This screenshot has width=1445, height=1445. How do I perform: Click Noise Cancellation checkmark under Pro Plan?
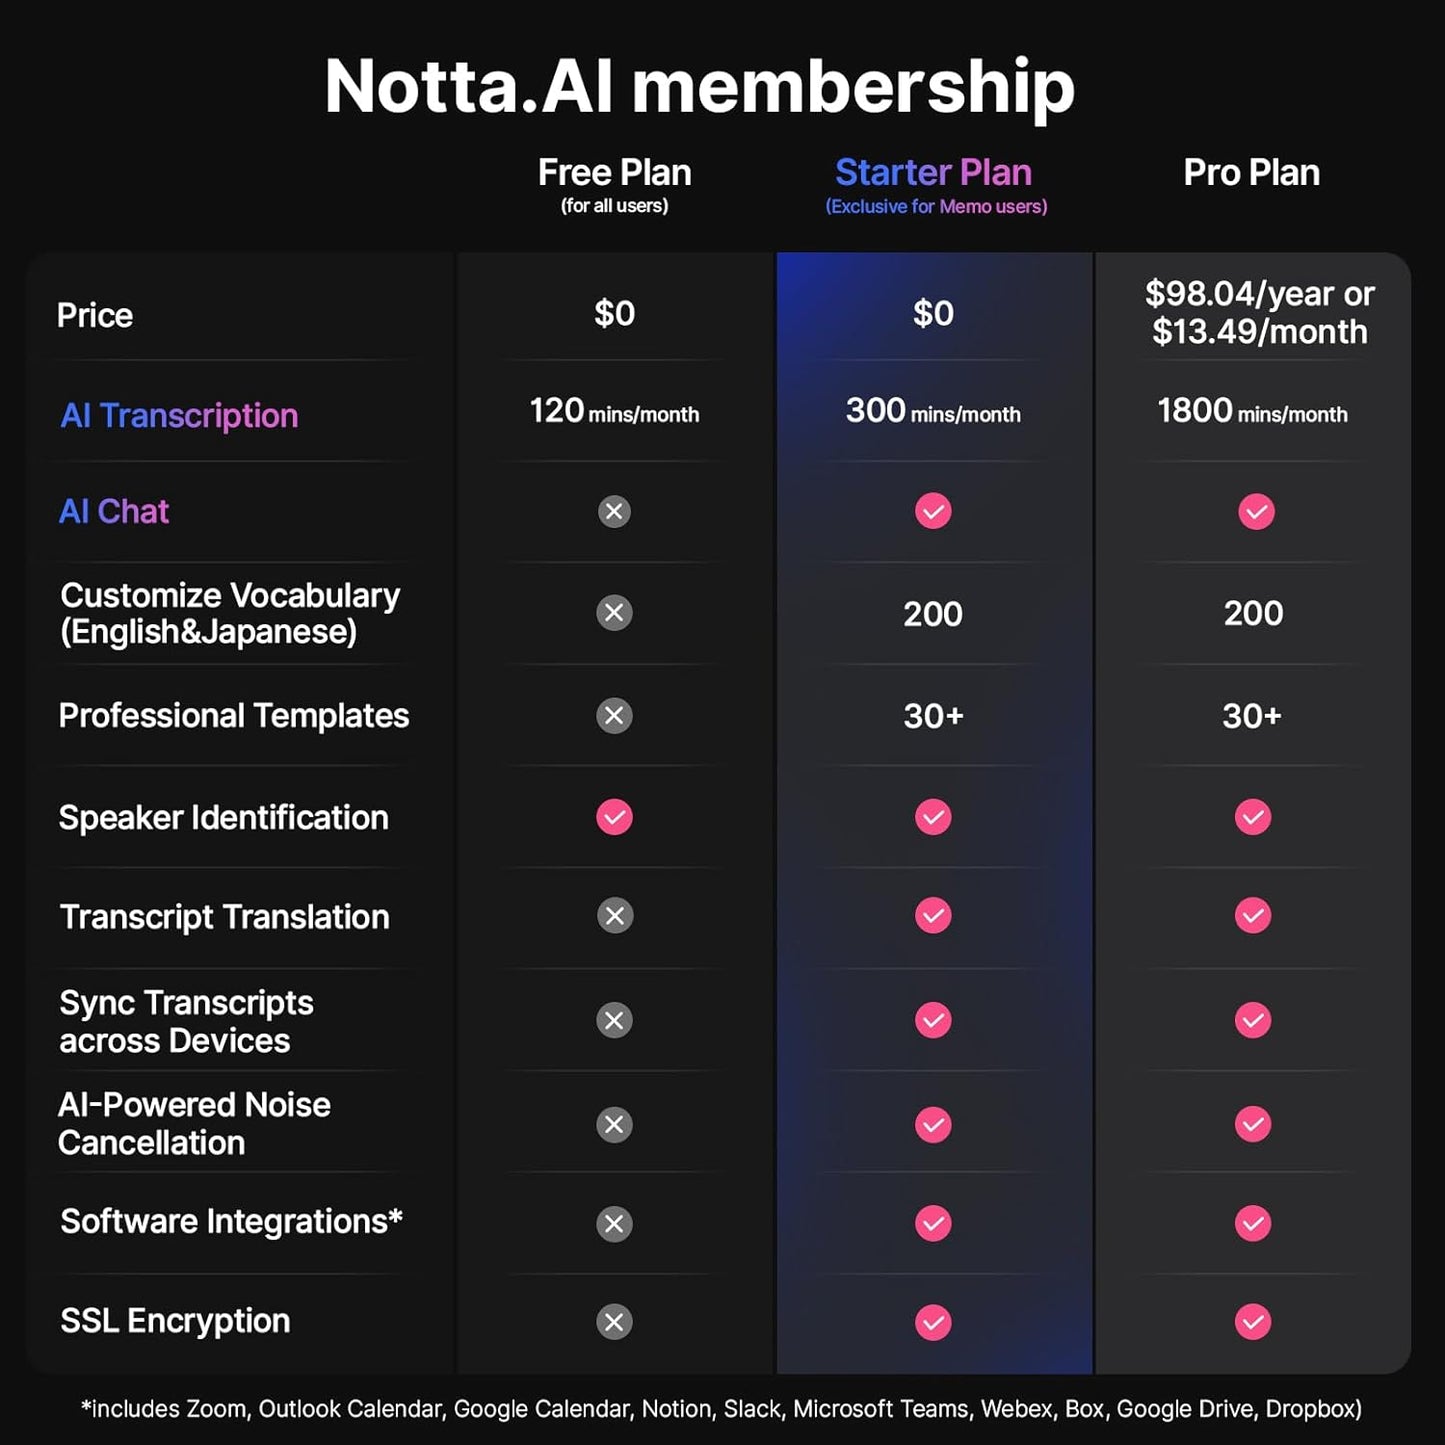[x=1253, y=1124]
